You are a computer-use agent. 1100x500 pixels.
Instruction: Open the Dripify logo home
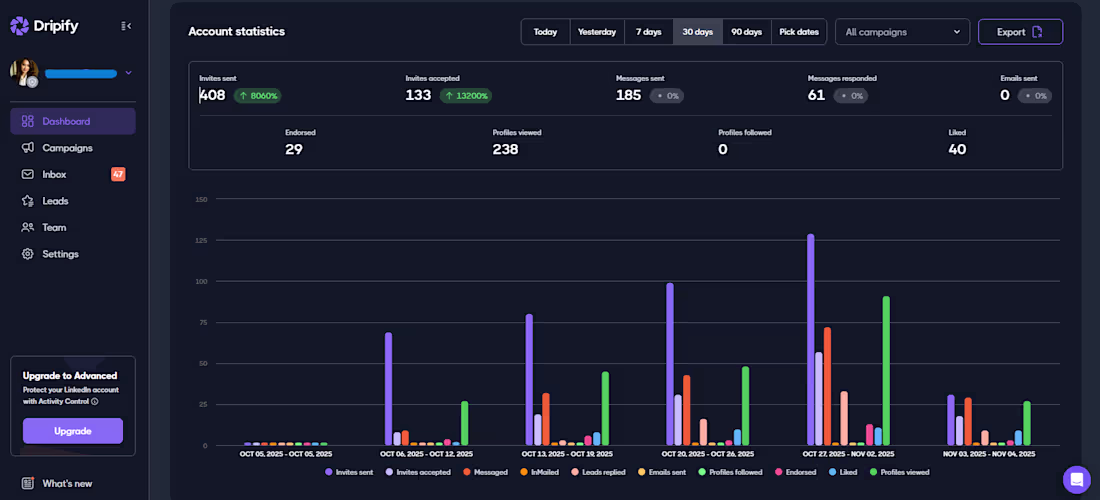tap(44, 26)
